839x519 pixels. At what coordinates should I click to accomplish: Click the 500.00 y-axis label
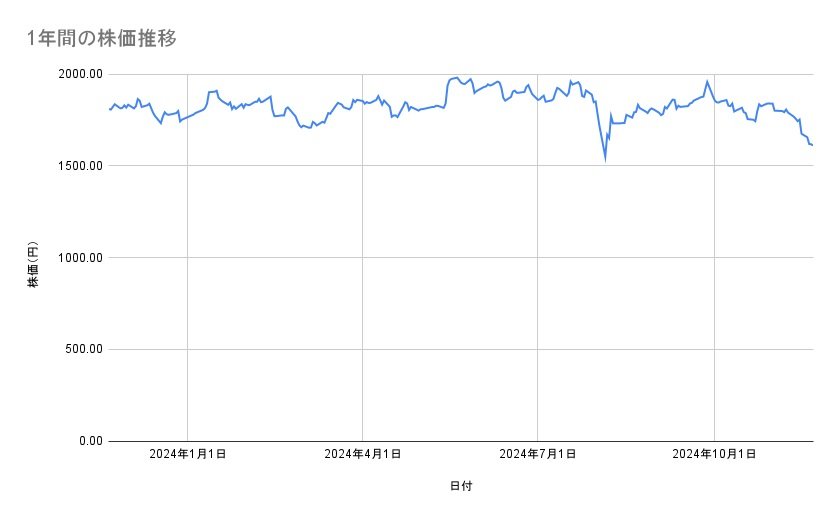click(80, 349)
